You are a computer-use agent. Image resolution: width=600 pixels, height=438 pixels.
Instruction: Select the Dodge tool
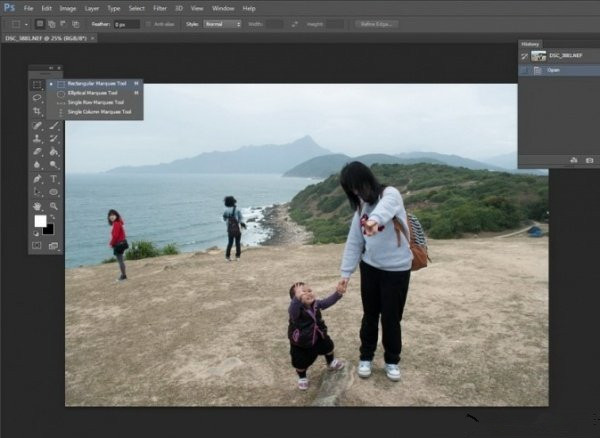point(54,165)
